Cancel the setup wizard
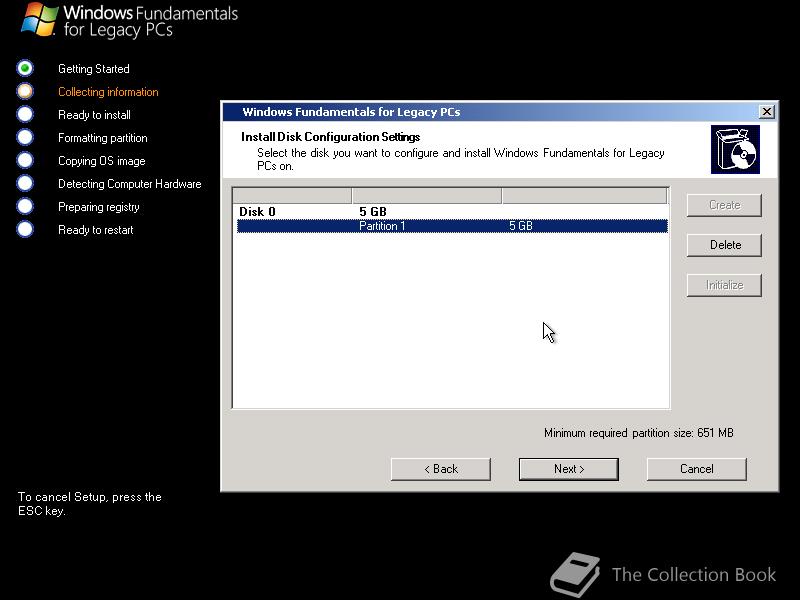 [696, 469]
